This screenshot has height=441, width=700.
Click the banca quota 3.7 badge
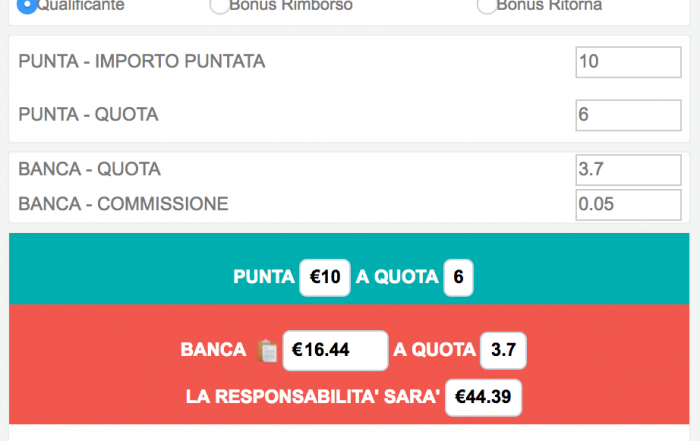[x=503, y=350]
